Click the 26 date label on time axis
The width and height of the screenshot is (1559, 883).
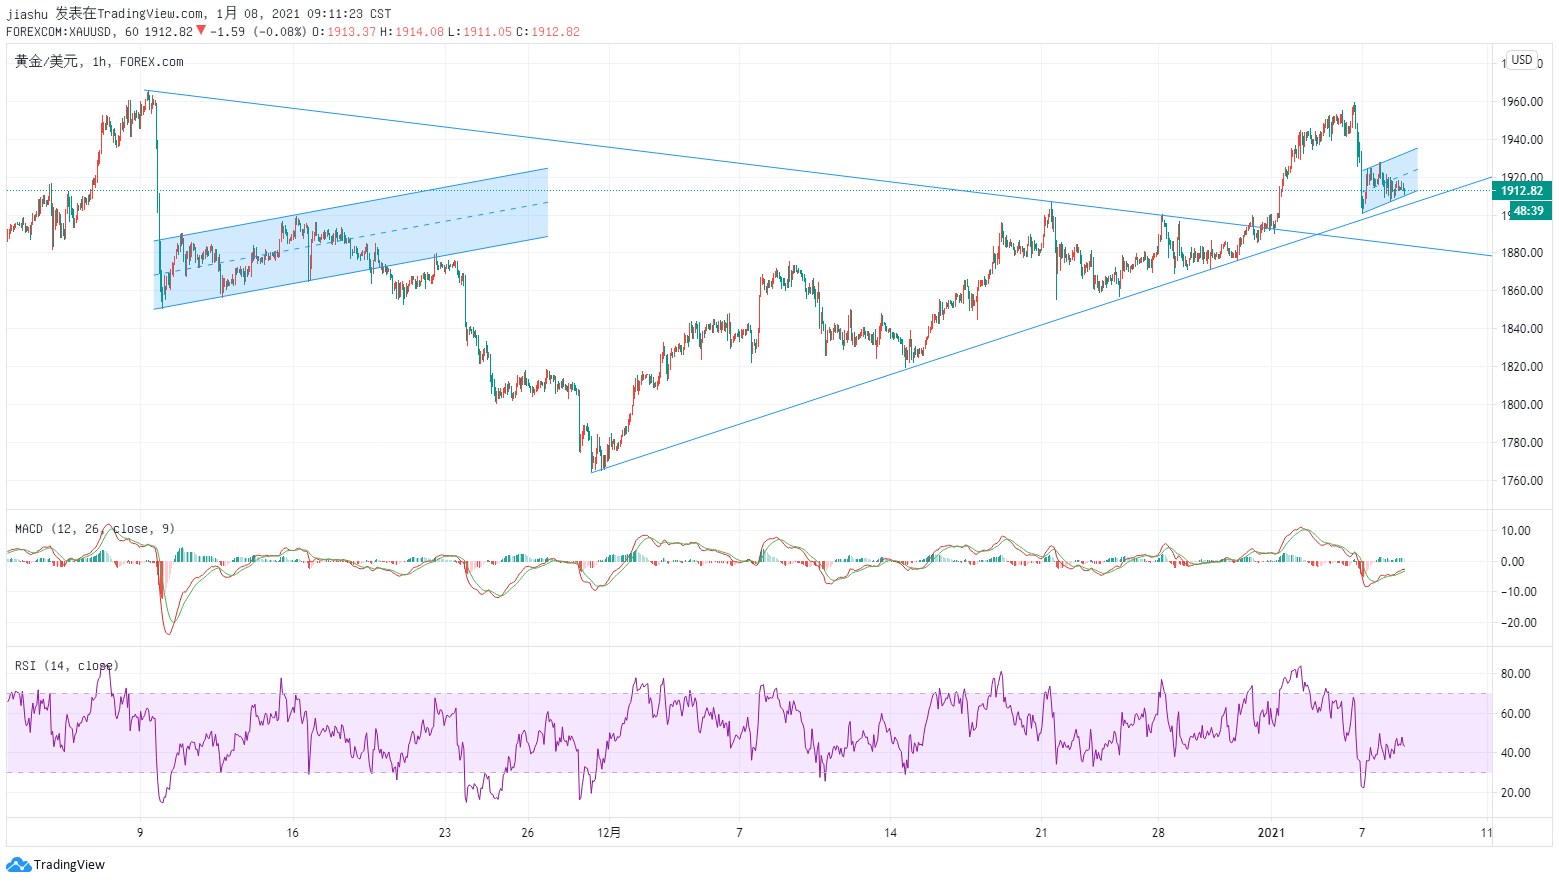tap(527, 832)
